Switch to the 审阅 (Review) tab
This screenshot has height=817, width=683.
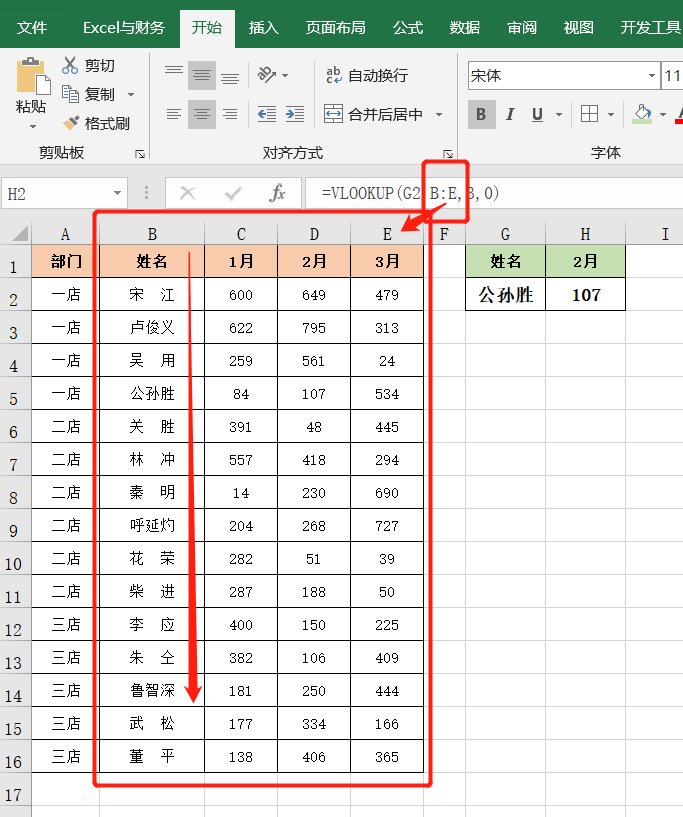(521, 27)
